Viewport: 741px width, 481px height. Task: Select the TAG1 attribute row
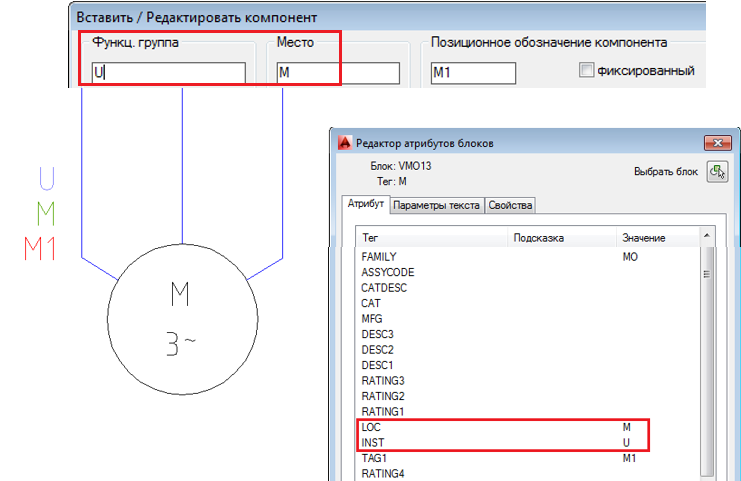coord(527,458)
